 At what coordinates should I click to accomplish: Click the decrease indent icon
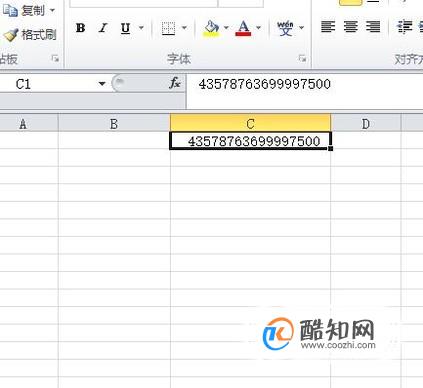[405, 27]
